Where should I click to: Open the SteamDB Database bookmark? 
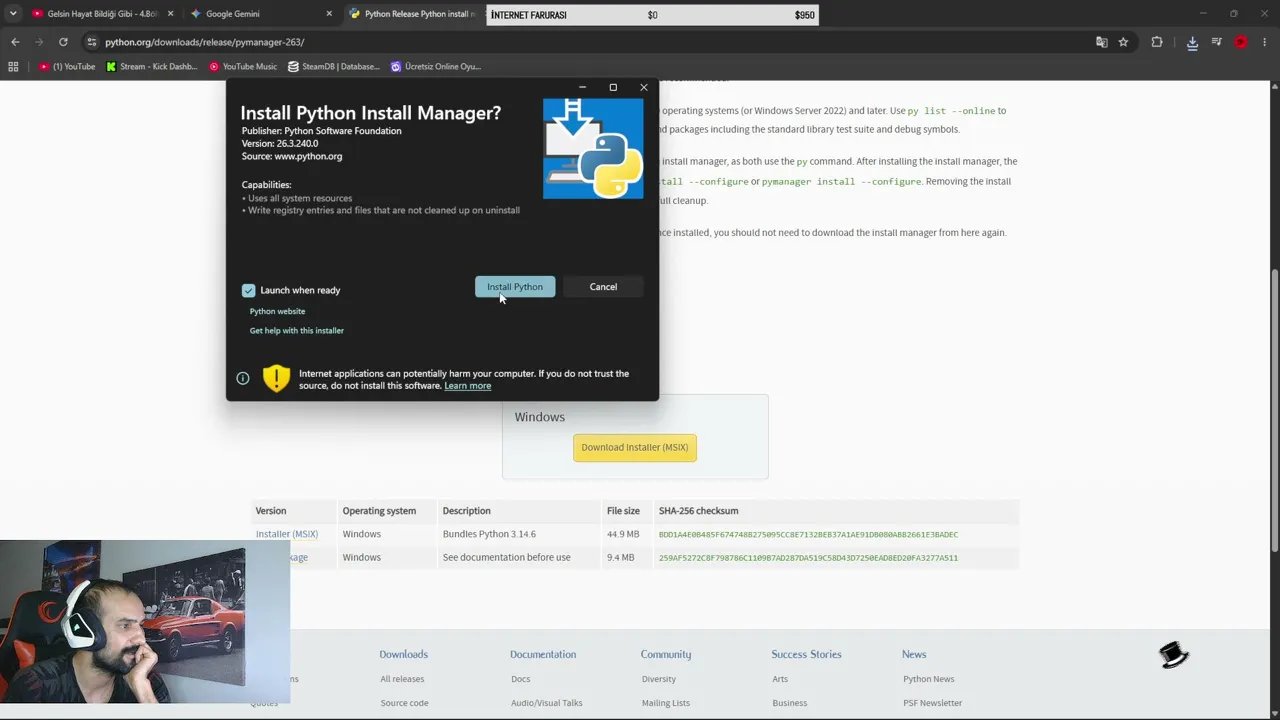334,67
